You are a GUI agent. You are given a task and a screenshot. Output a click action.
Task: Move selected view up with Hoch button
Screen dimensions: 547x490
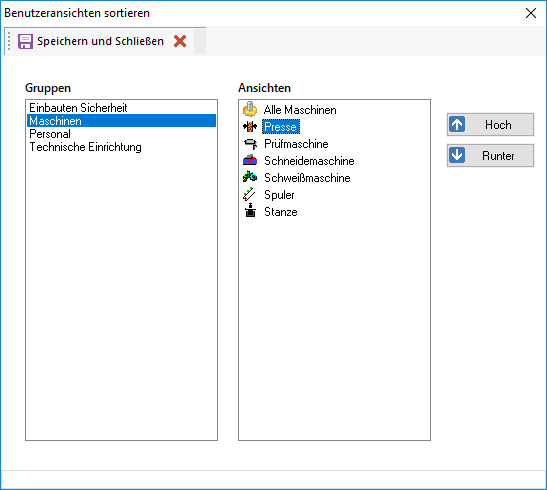[x=490, y=125]
